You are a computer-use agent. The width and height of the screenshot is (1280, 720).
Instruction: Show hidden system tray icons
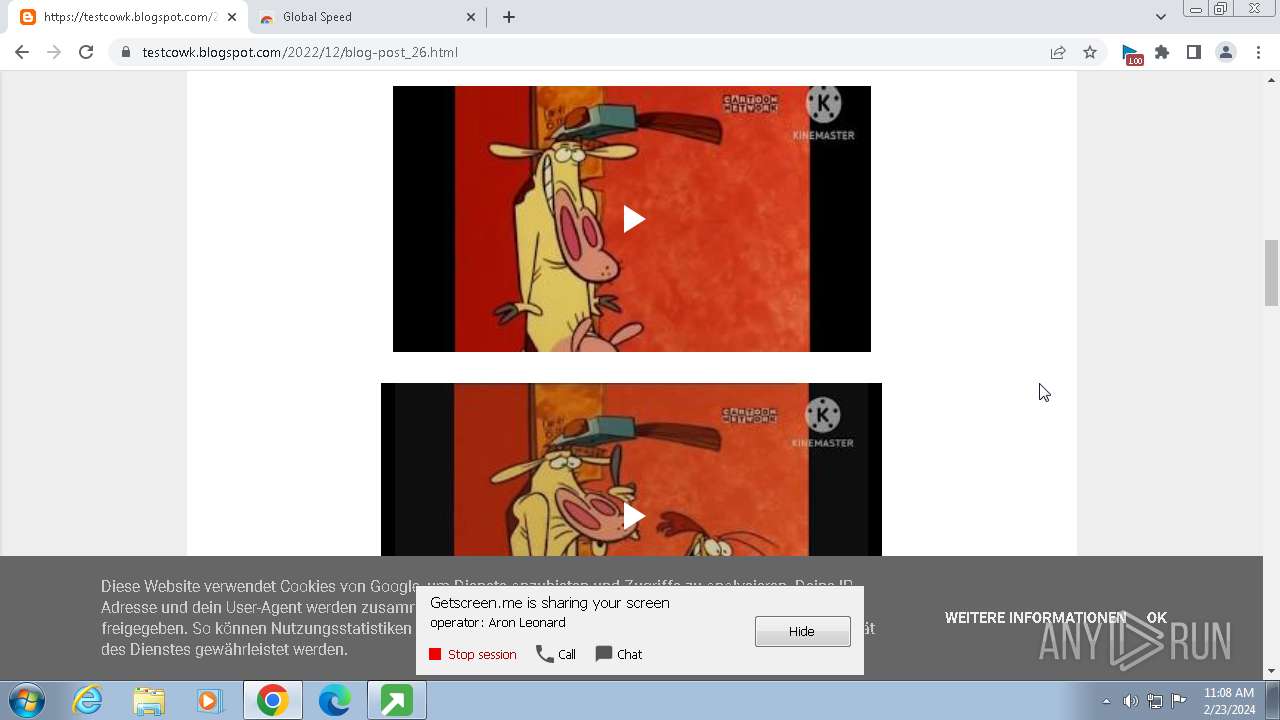(x=1106, y=701)
